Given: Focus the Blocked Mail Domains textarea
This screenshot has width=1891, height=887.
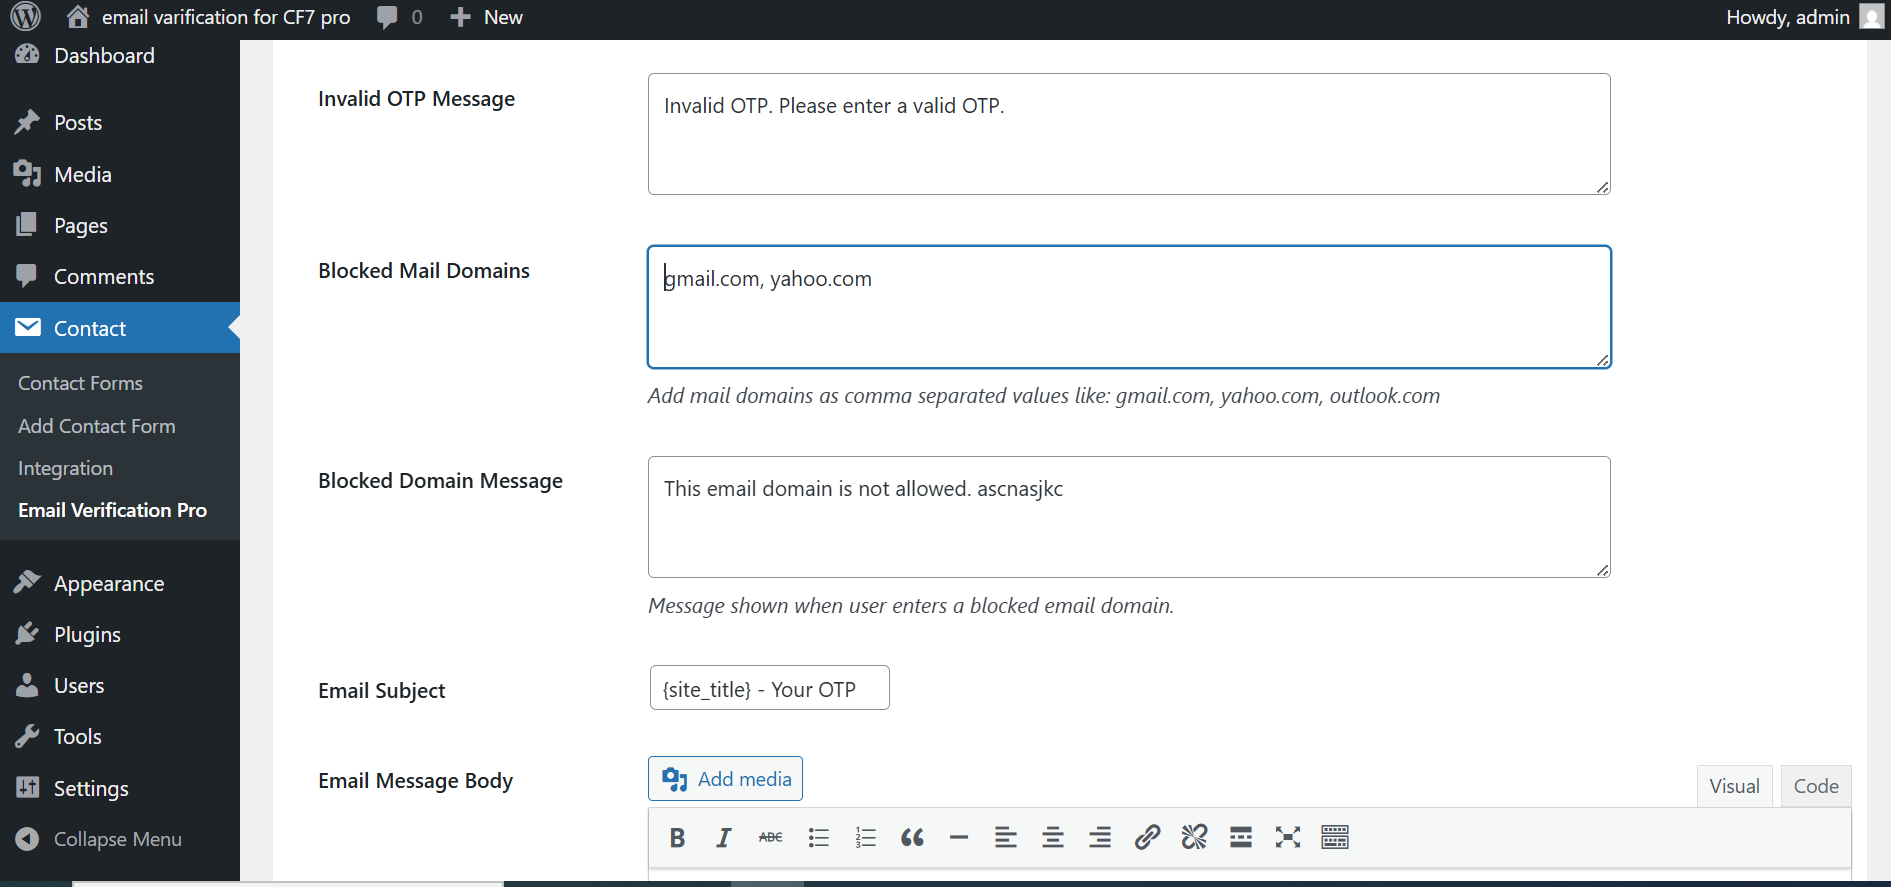Looking at the screenshot, I should click(x=1129, y=307).
